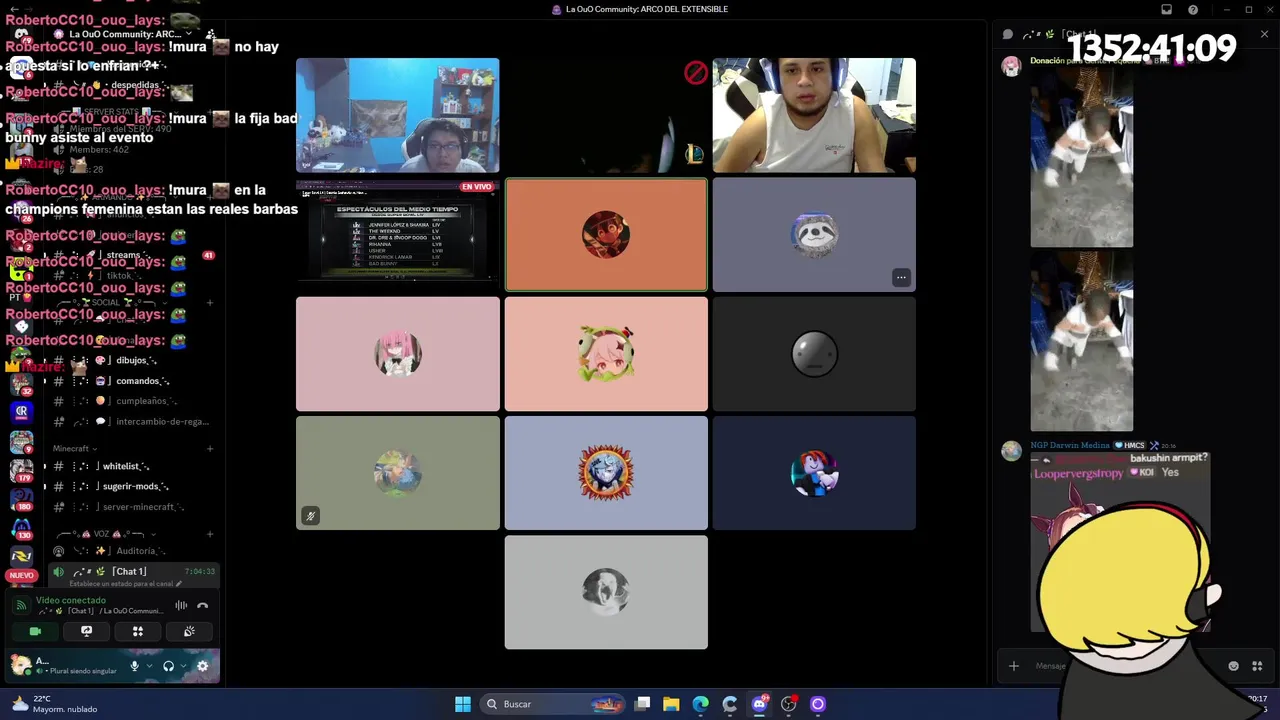This screenshot has height=720, width=1280.
Task: Open noise suppression waveform icon
Action: point(181,605)
